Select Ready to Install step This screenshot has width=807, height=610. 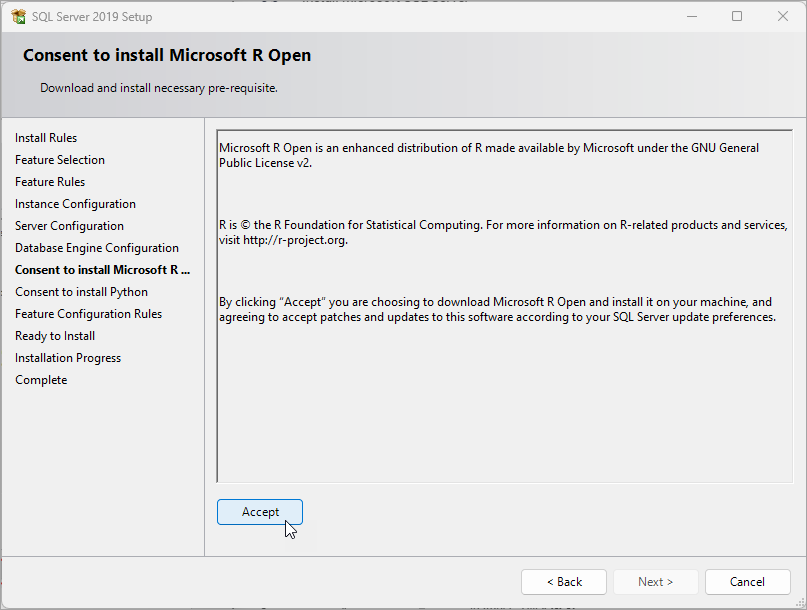pyautogui.click(x=55, y=336)
